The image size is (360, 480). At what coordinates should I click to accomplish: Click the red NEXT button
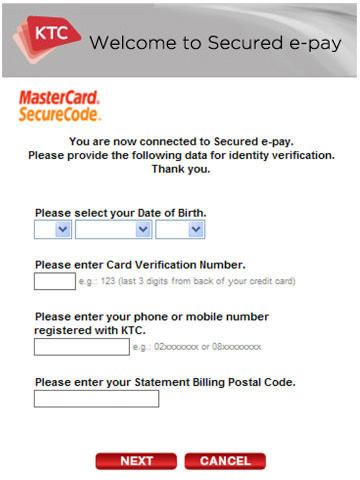136,461
